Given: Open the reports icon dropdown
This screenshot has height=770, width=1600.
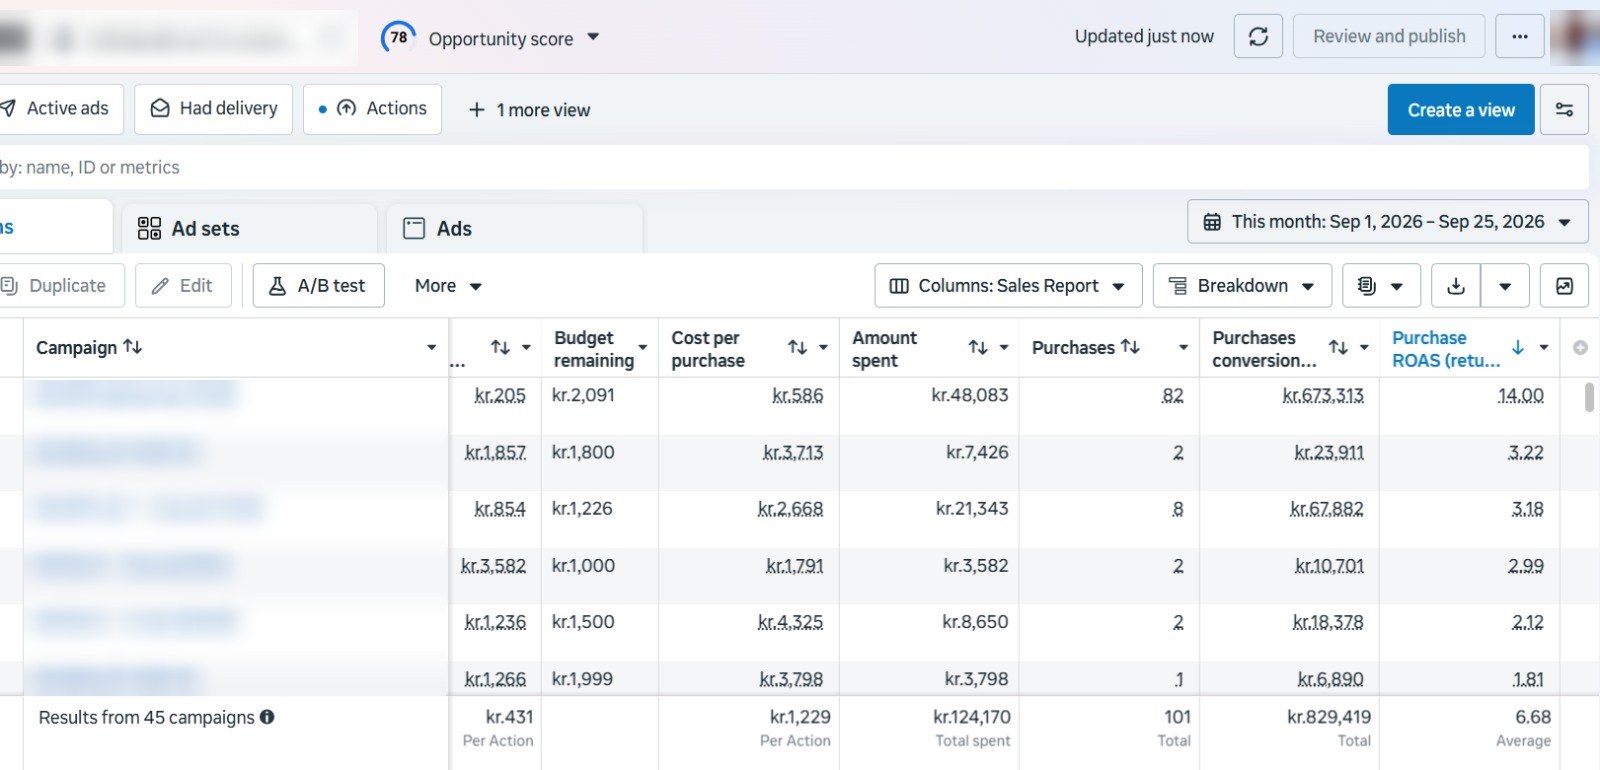Looking at the screenshot, I should pyautogui.click(x=1381, y=286).
